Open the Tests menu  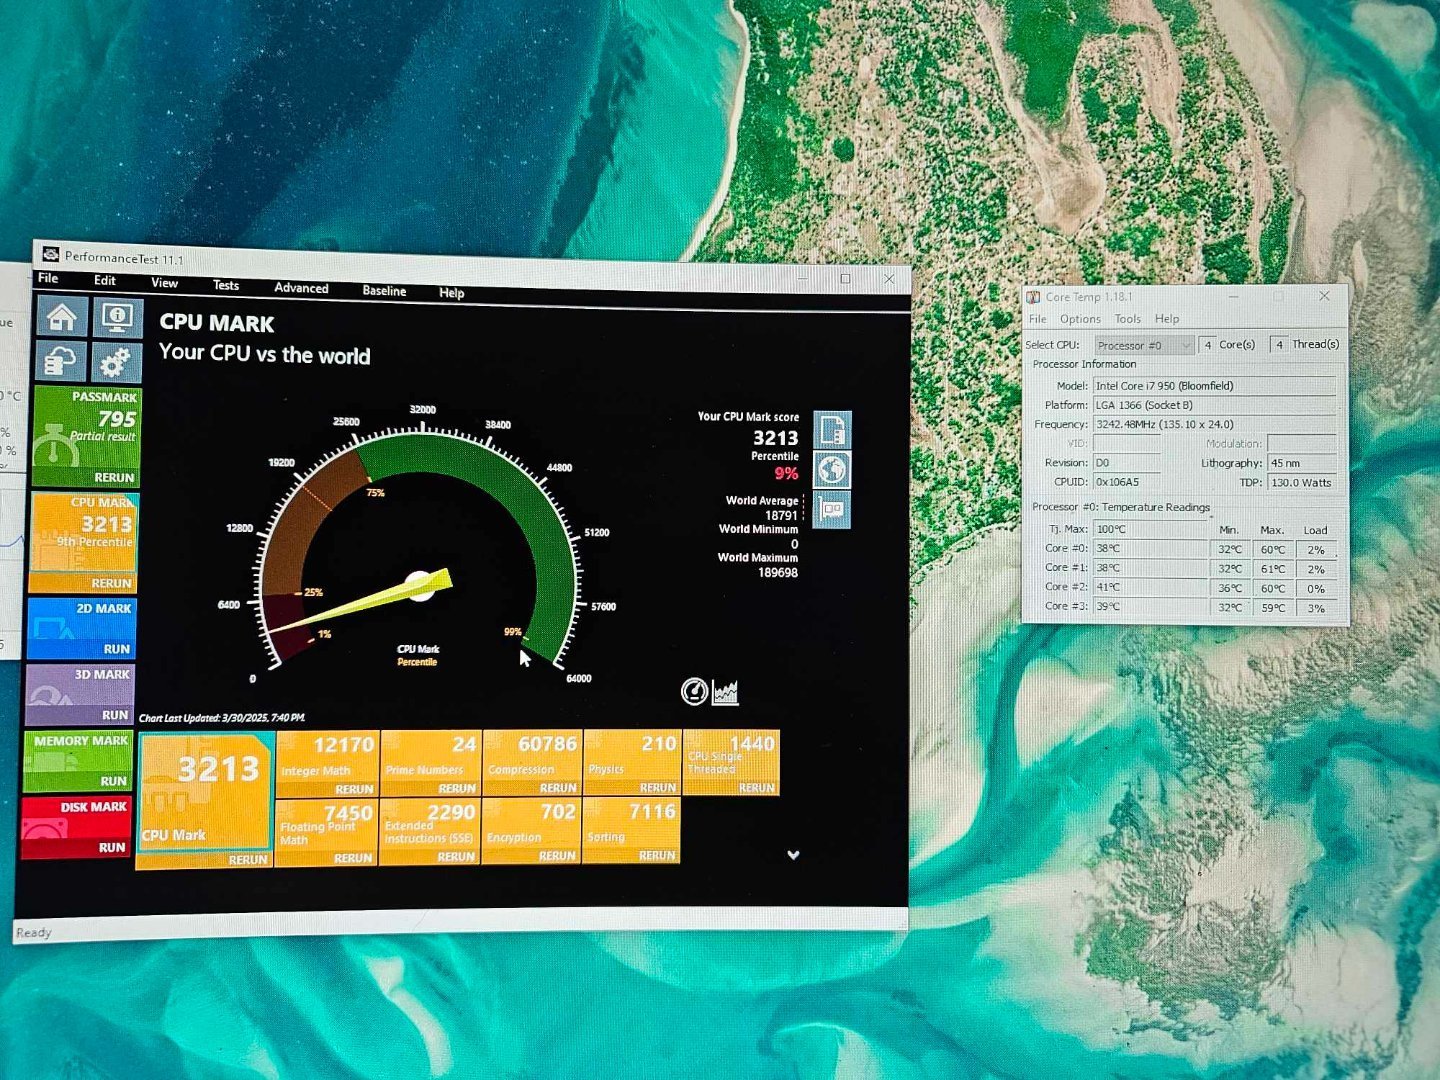[x=226, y=285]
